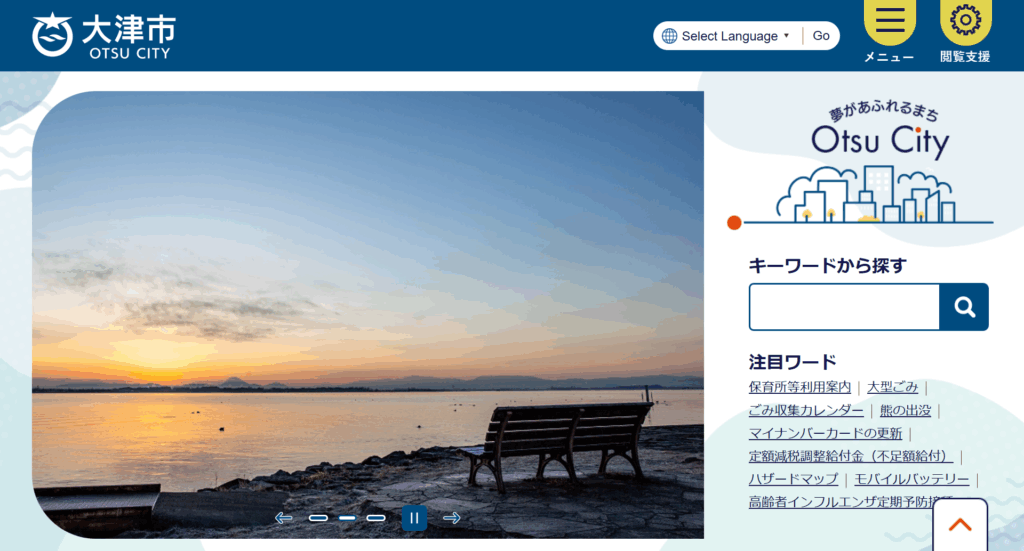Open the 閲覧支援 gear settings
1024x551 pixels.
(x=965, y=30)
